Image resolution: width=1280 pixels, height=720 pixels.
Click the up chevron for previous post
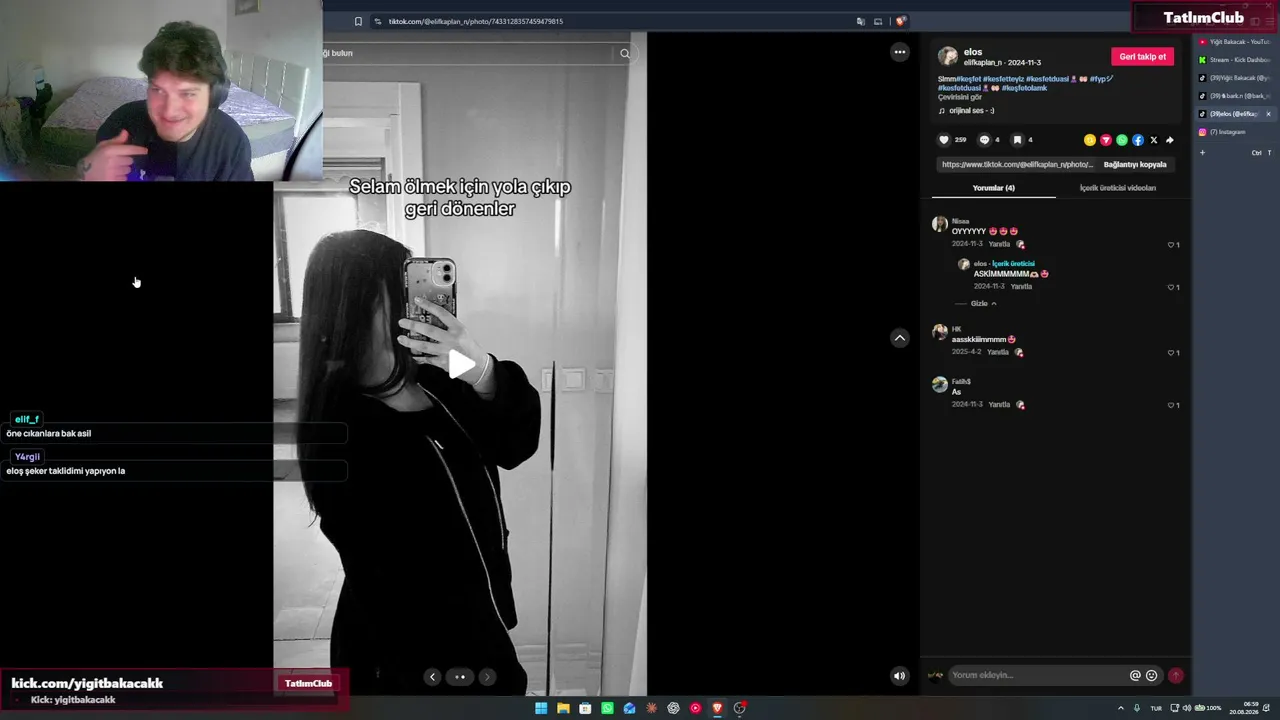(x=900, y=338)
